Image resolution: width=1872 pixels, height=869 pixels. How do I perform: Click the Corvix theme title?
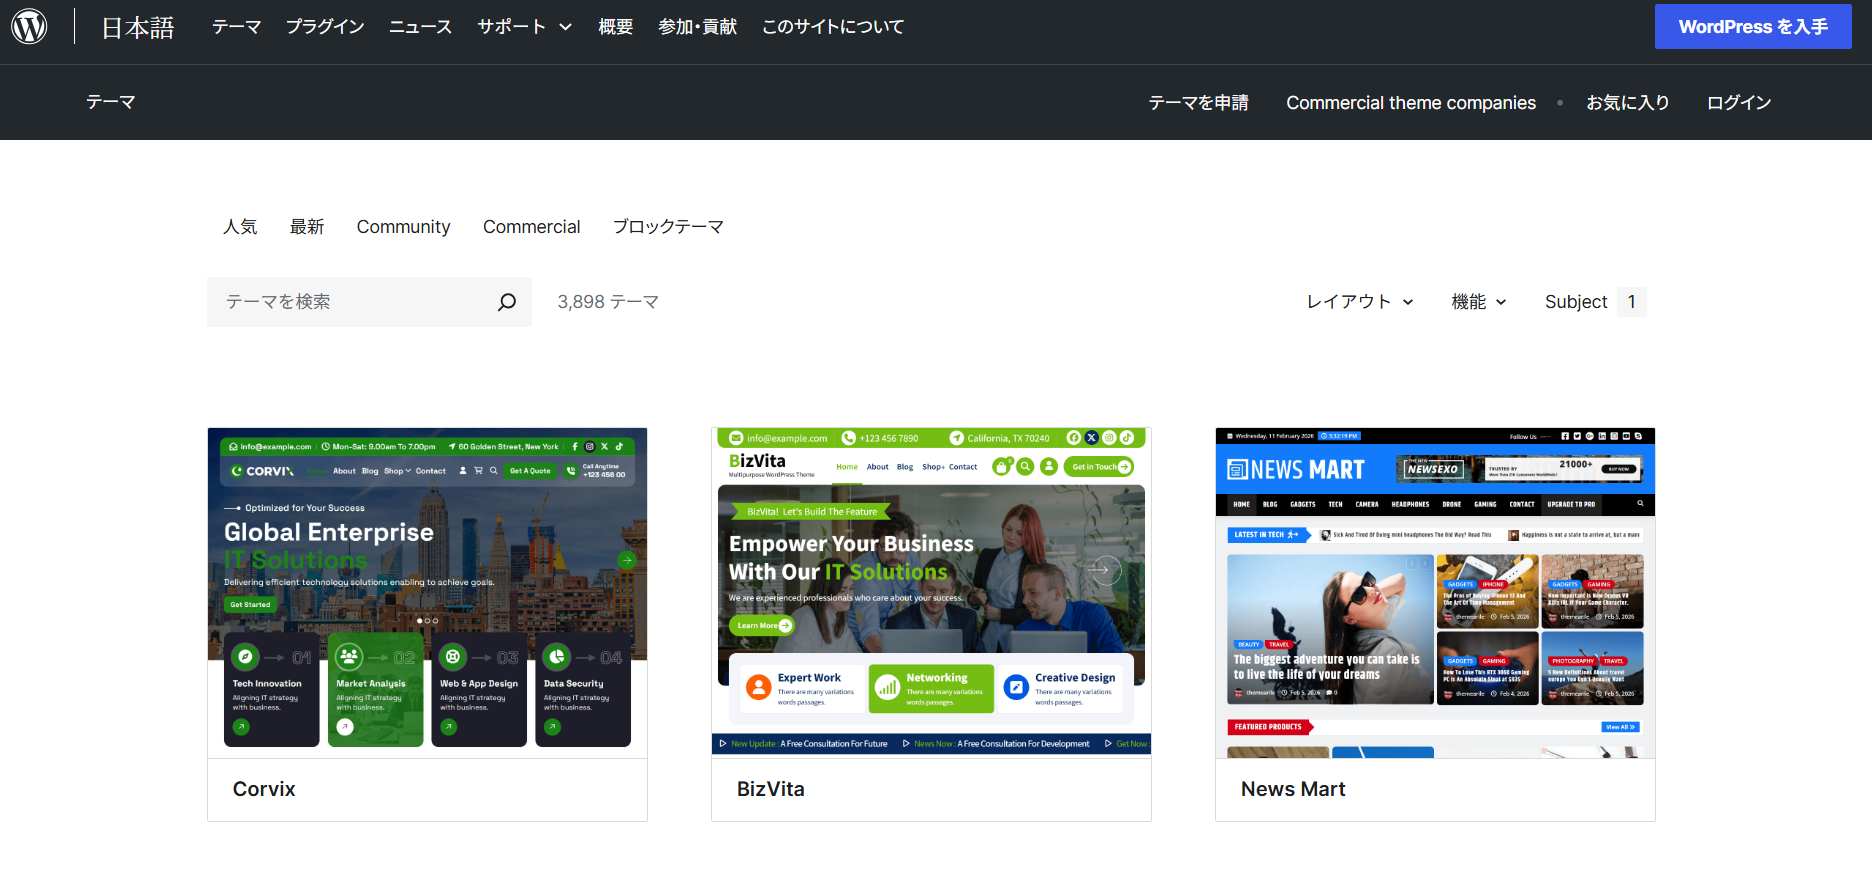click(264, 789)
